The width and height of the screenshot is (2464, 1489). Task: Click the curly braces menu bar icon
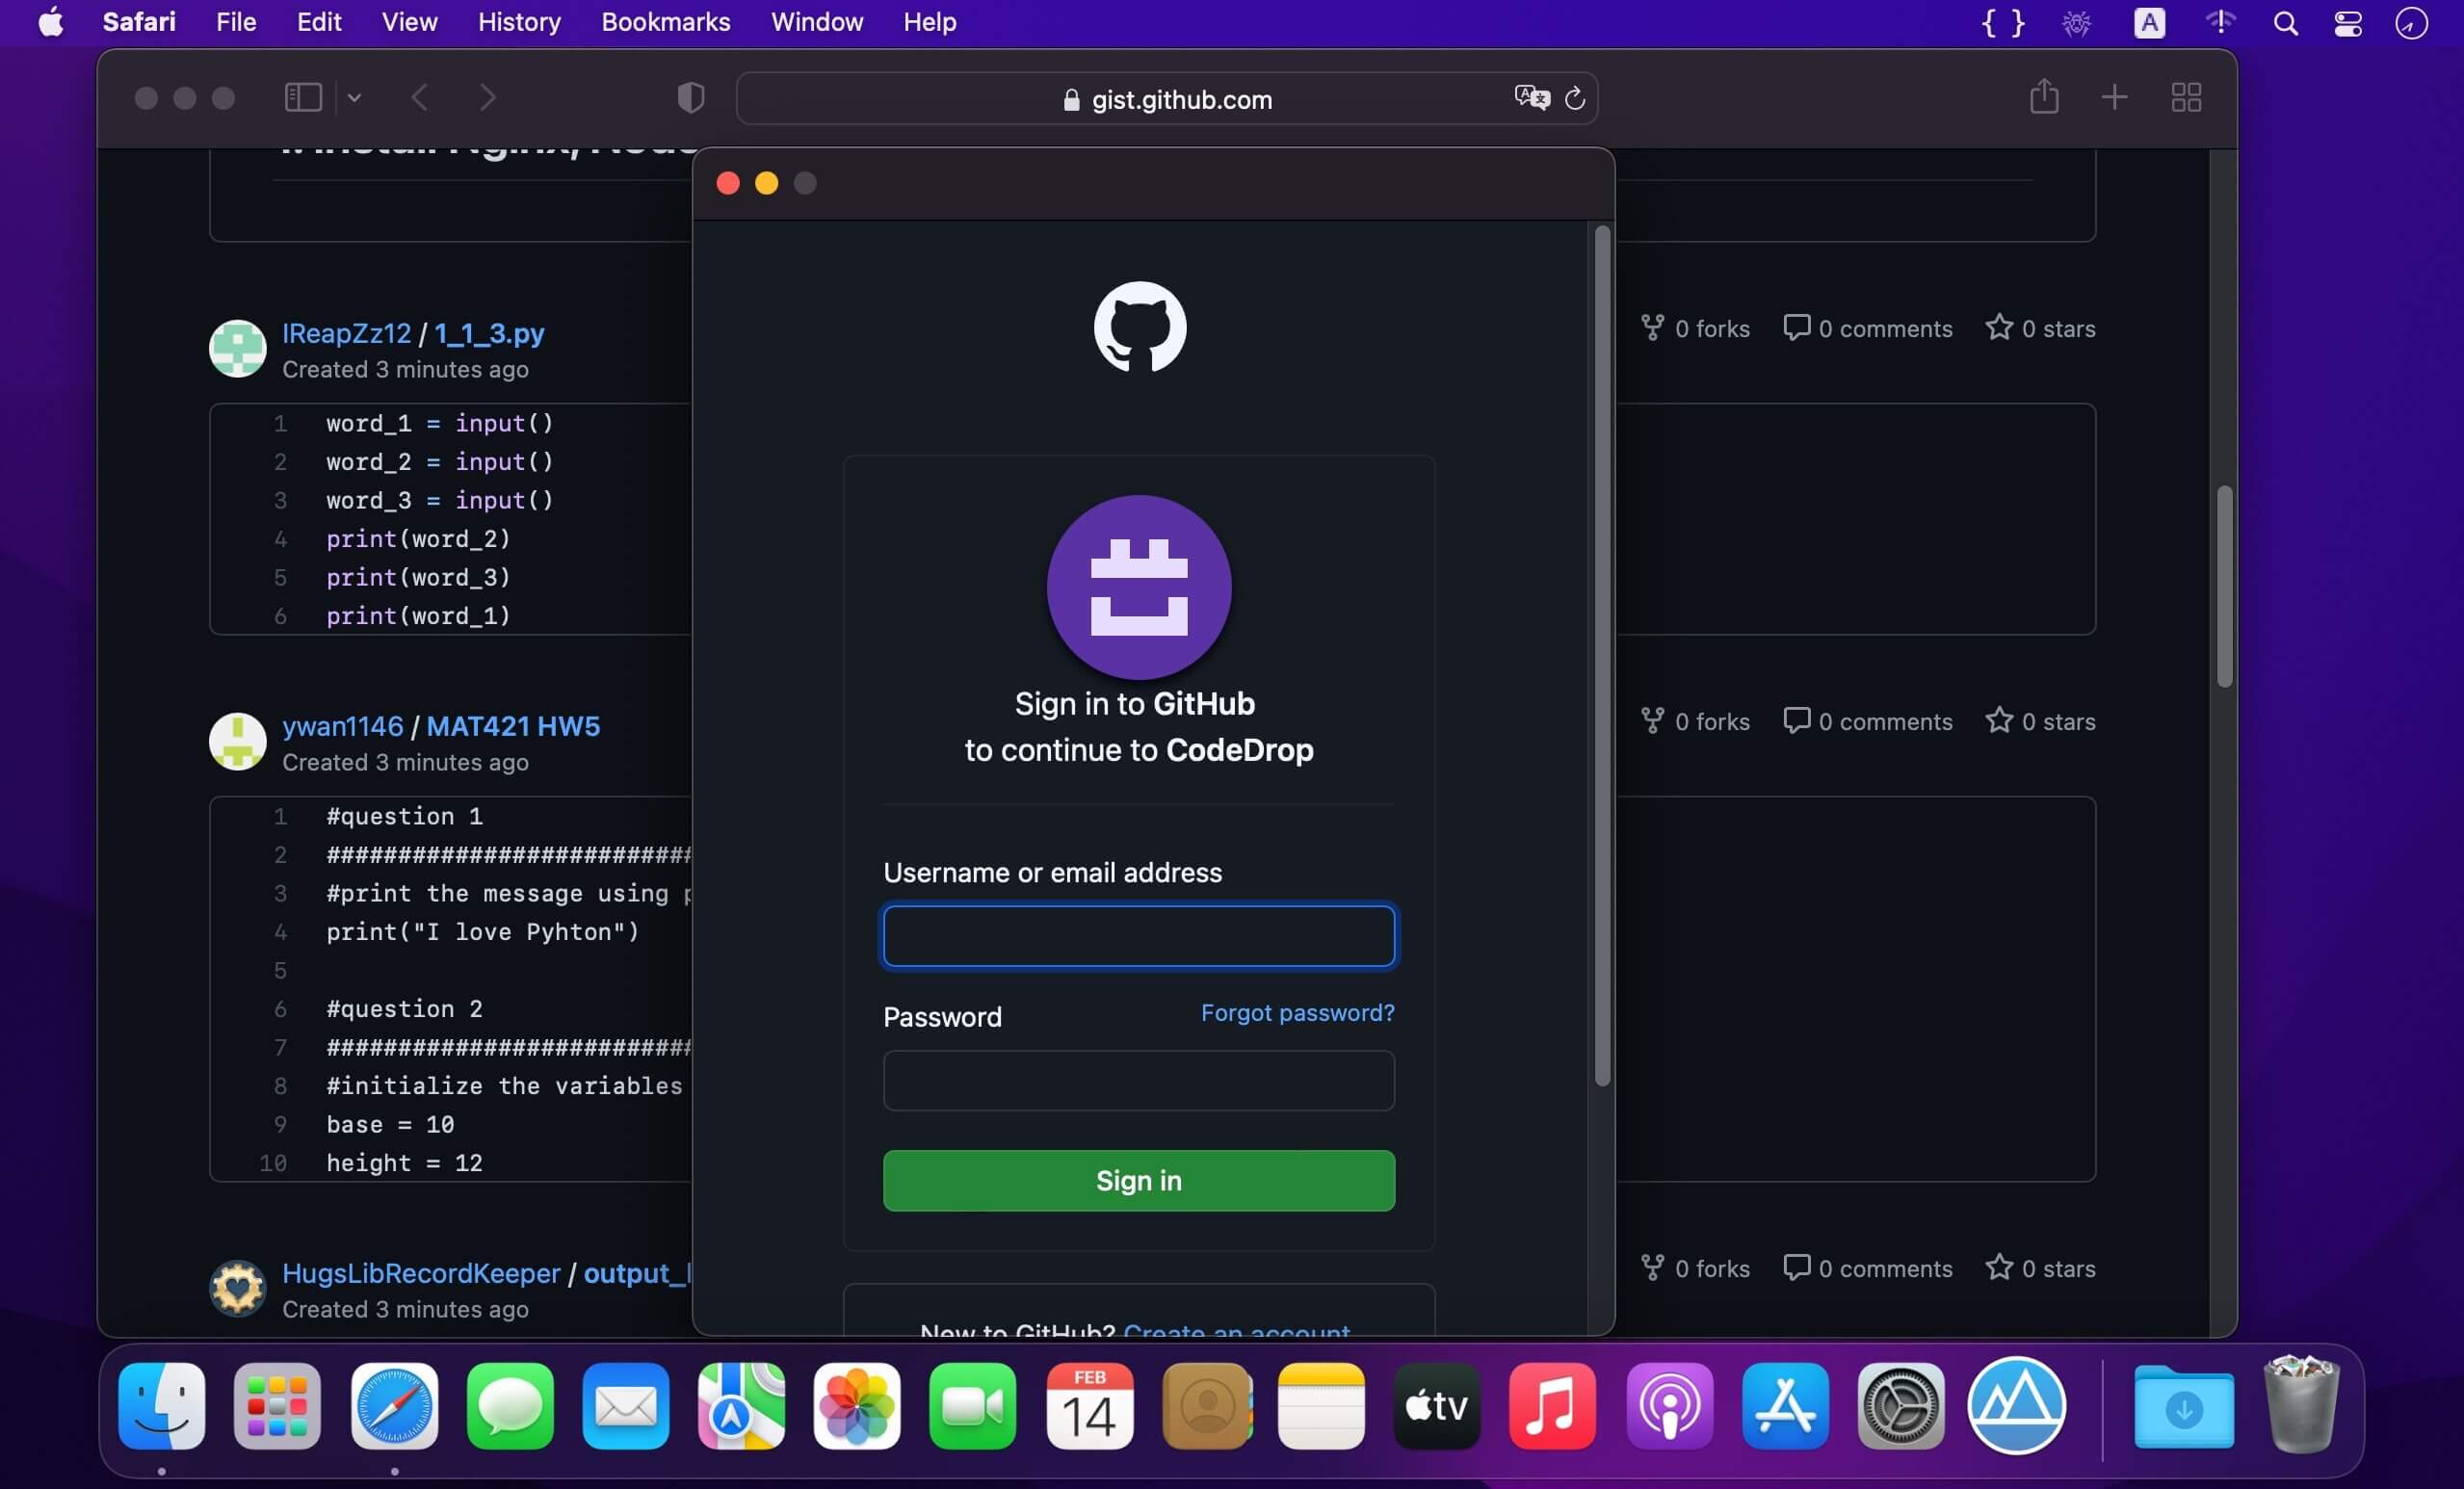(2003, 22)
